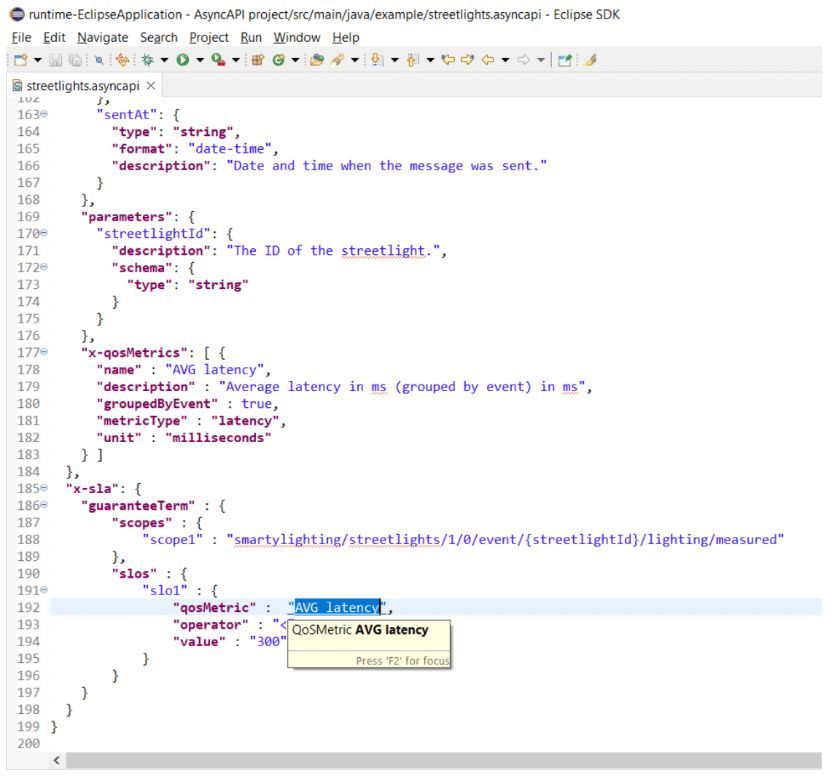
Task: Open the Previous Annotation dropdown arrow
Action: [430, 60]
